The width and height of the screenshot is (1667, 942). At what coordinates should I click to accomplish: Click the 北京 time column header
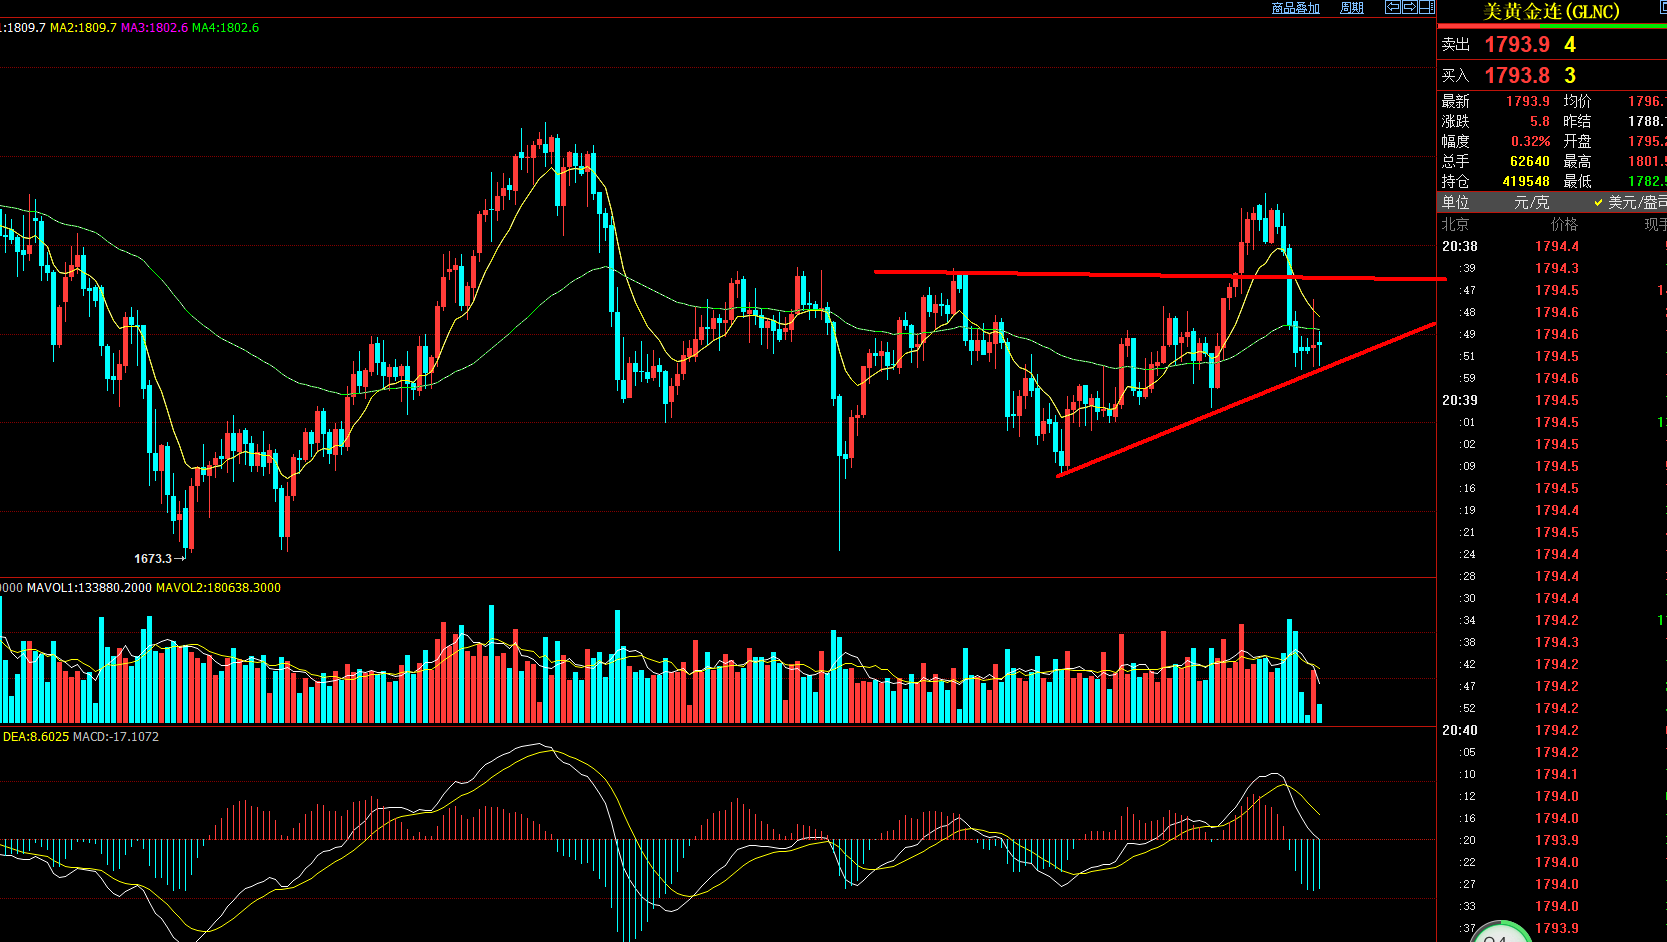[1455, 224]
